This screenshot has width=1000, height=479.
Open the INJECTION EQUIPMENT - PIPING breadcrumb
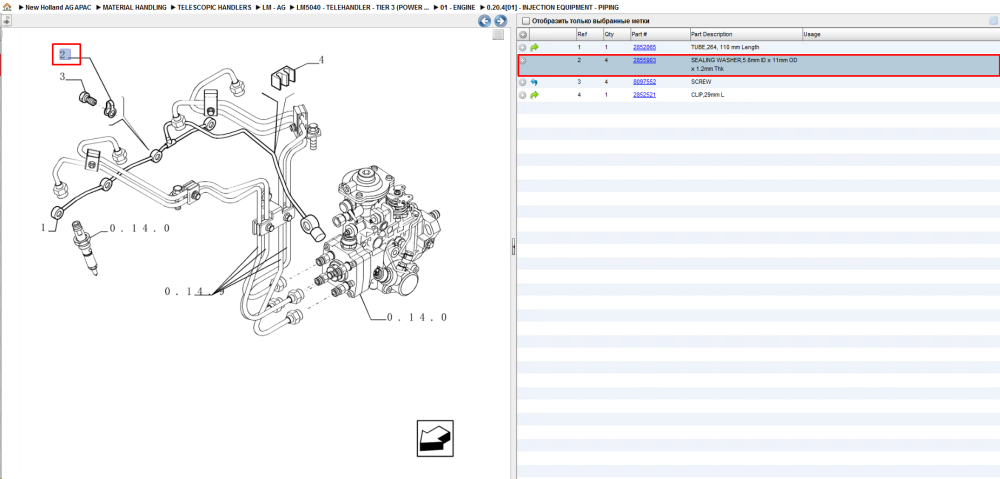[x=552, y=7]
